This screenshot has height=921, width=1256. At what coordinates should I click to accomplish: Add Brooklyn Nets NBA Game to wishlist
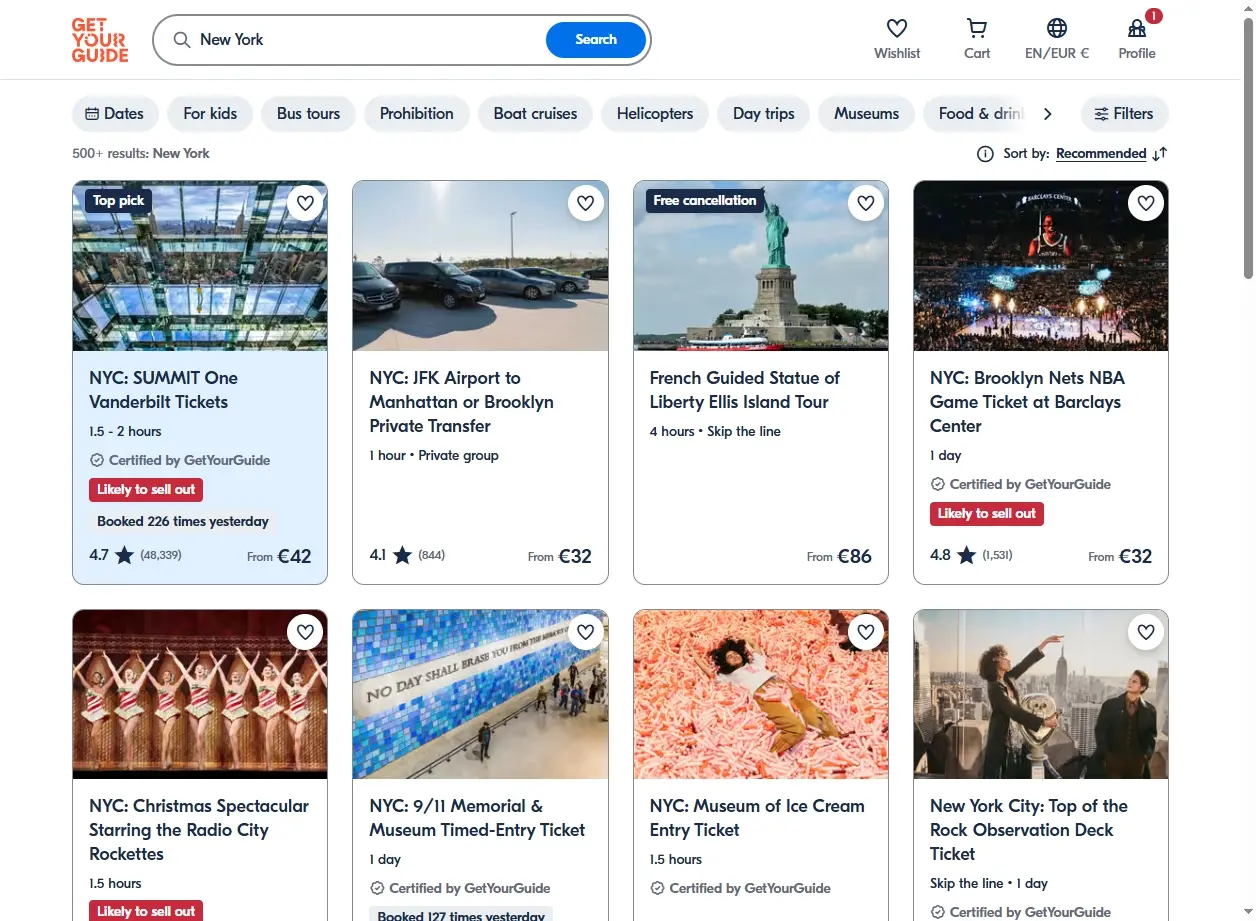click(x=1146, y=203)
